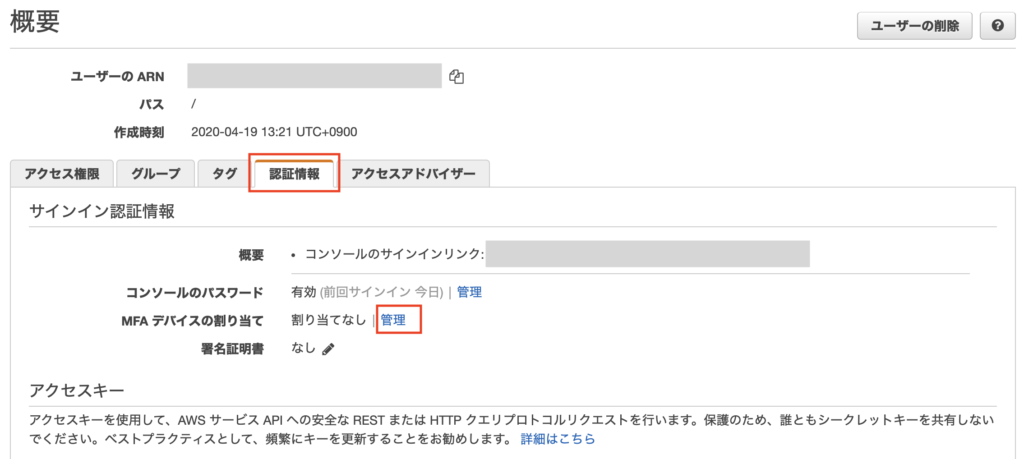Click the redacted user ARN value
Screen dimensions: 1024x459
314,76
